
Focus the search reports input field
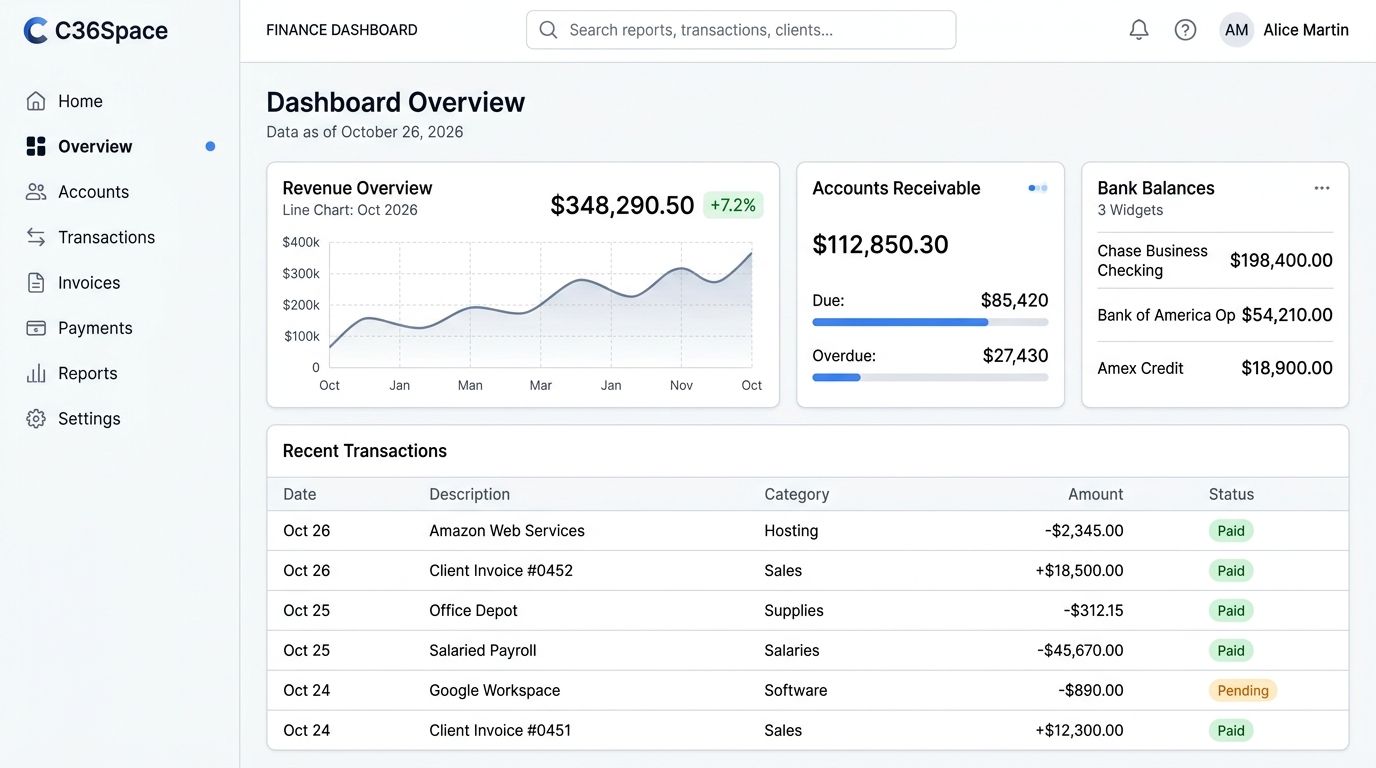[741, 30]
